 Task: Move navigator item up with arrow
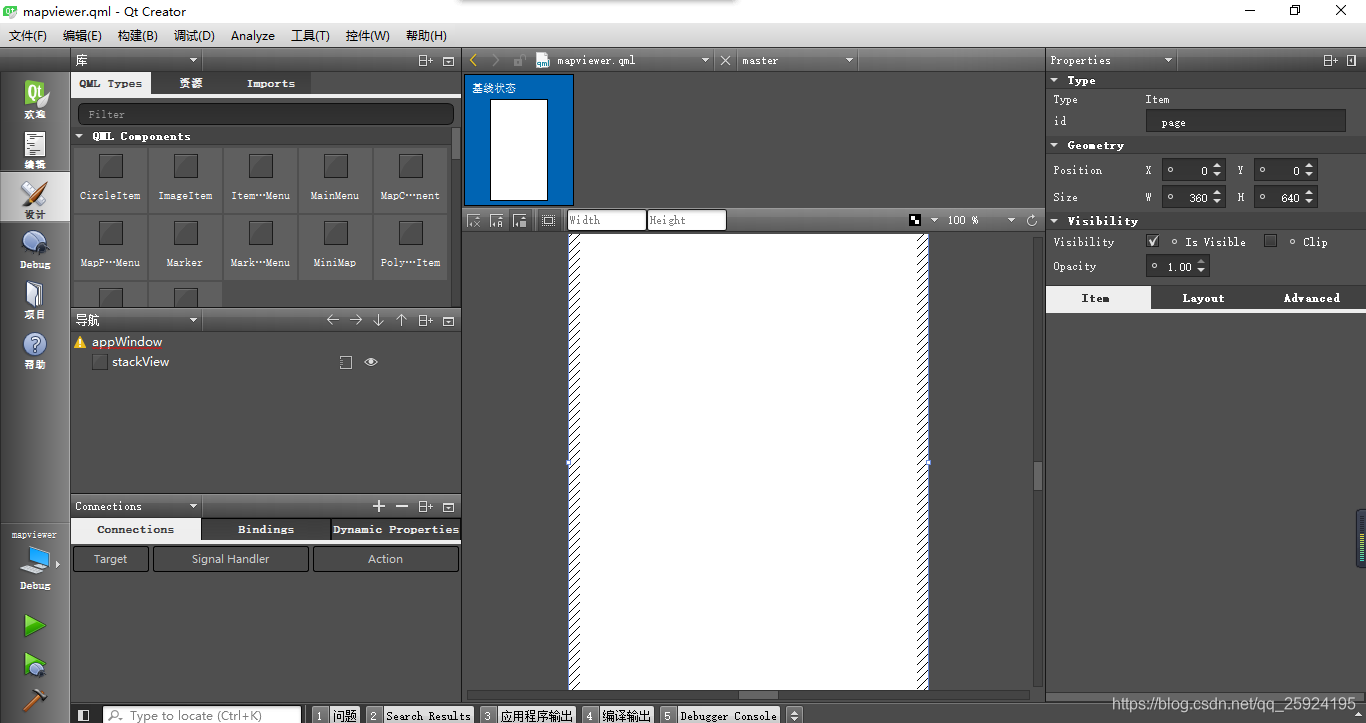coord(401,320)
